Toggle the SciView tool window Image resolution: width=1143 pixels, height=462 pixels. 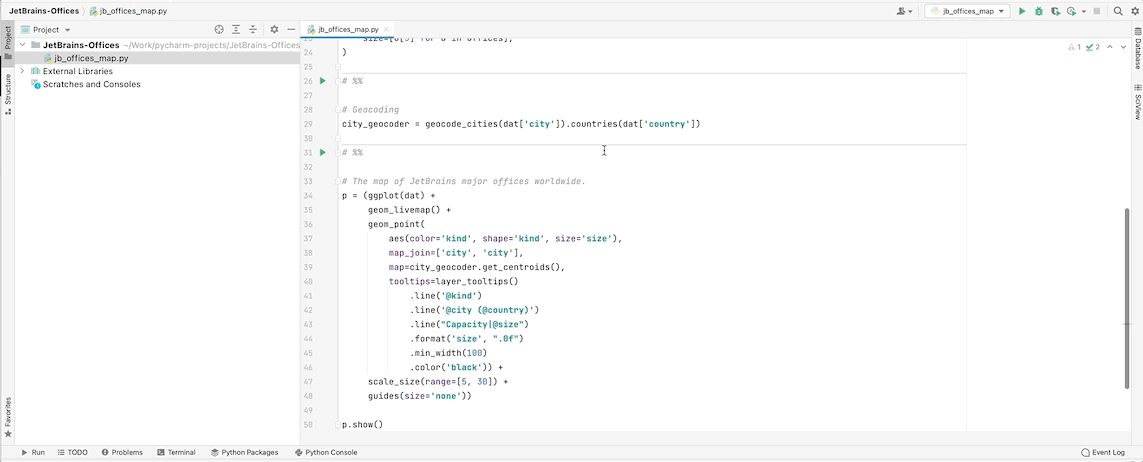pyautogui.click(x=1136, y=101)
